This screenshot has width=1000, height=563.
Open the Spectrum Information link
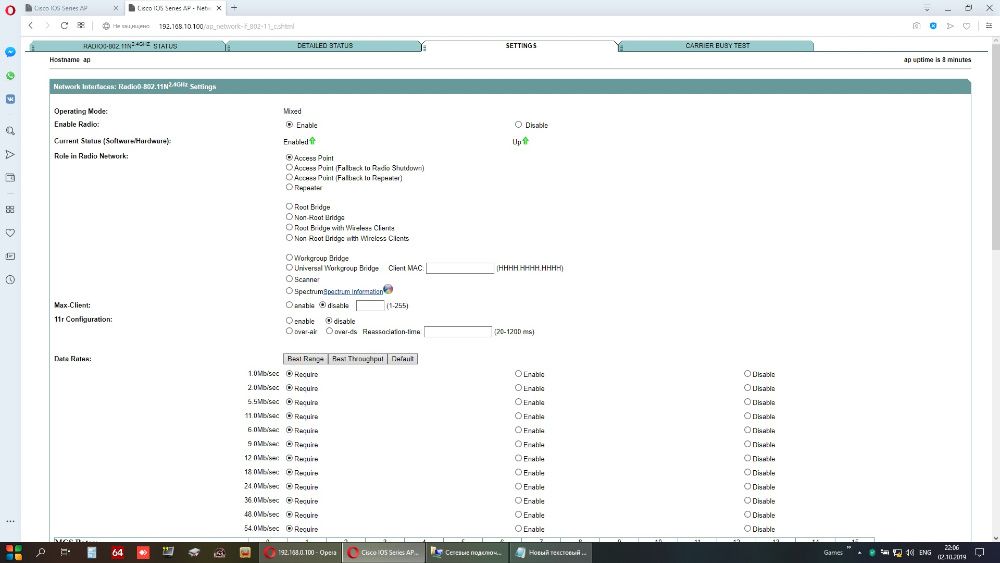(x=353, y=291)
